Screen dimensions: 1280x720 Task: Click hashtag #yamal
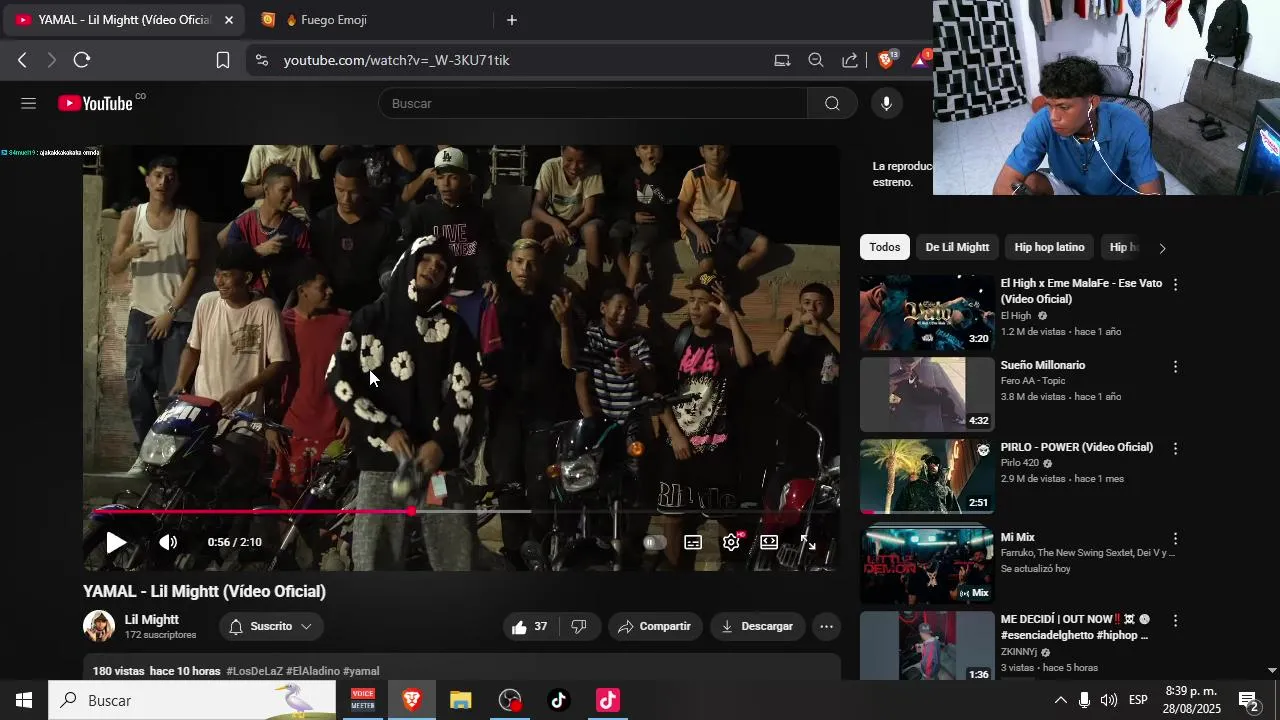[x=361, y=671]
